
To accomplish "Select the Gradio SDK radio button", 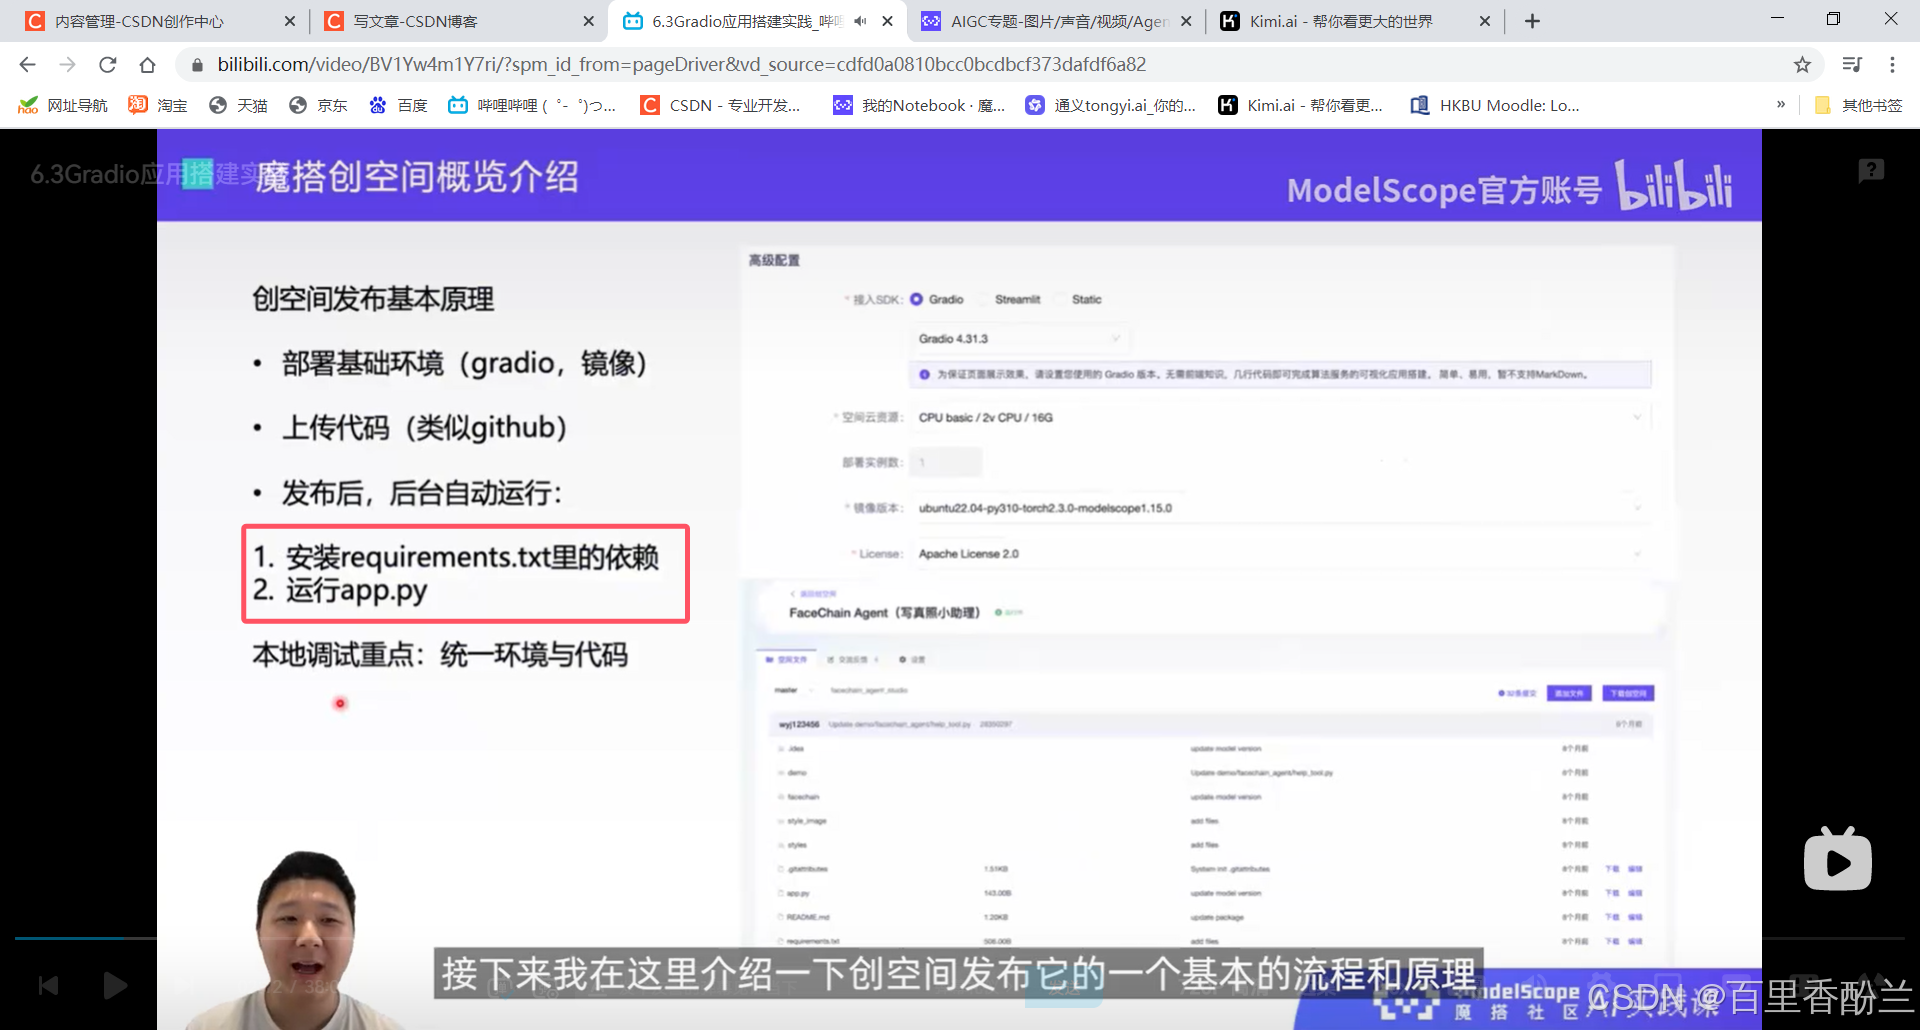I will point(916,299).
